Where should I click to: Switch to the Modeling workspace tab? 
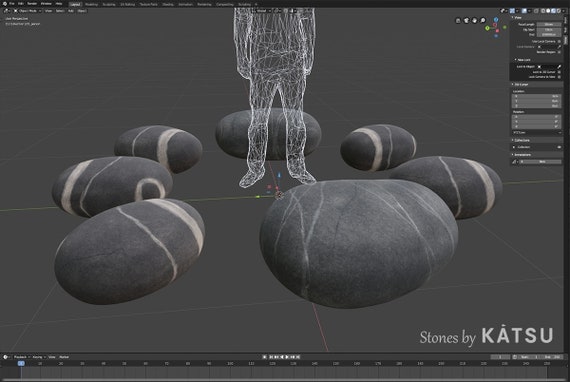tap(91, 4)
